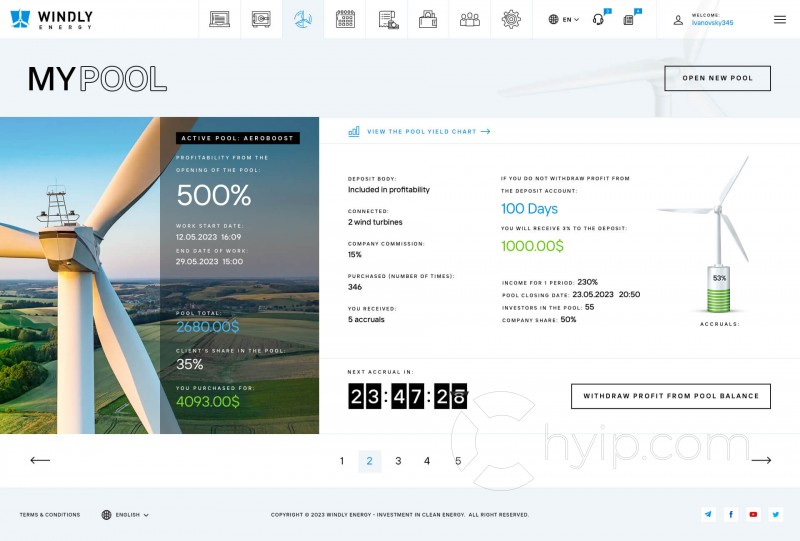Go to next page with right arrow
Image resolution: width=800 pixels, height=541 pixels.
tap(761, 460)
